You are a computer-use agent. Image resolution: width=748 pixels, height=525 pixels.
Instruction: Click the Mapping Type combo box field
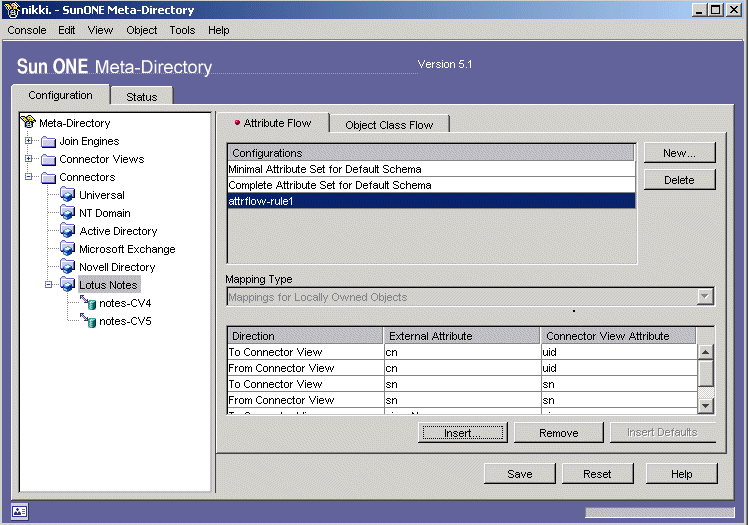470,297
